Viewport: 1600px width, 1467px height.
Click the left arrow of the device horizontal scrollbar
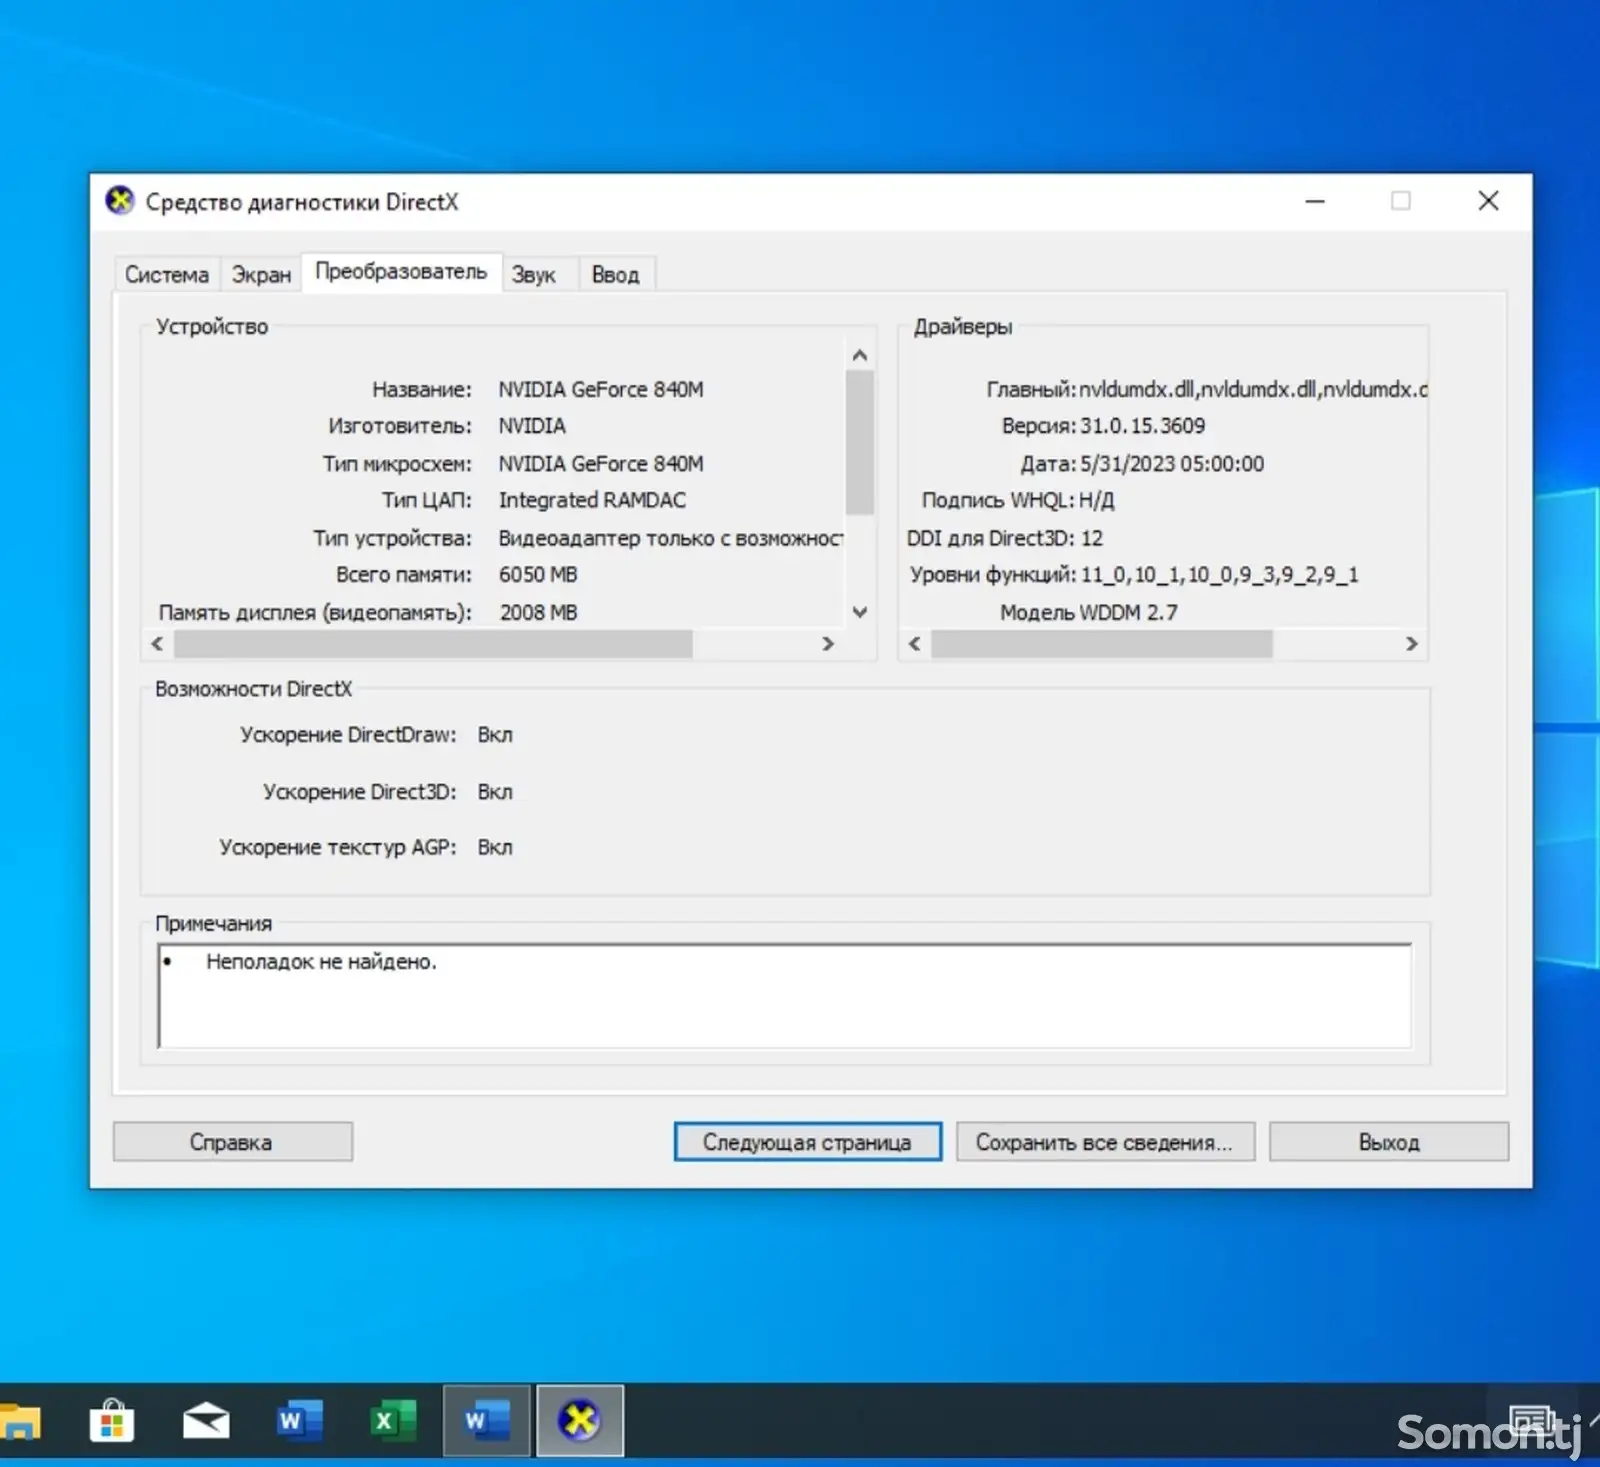point(157,644)
